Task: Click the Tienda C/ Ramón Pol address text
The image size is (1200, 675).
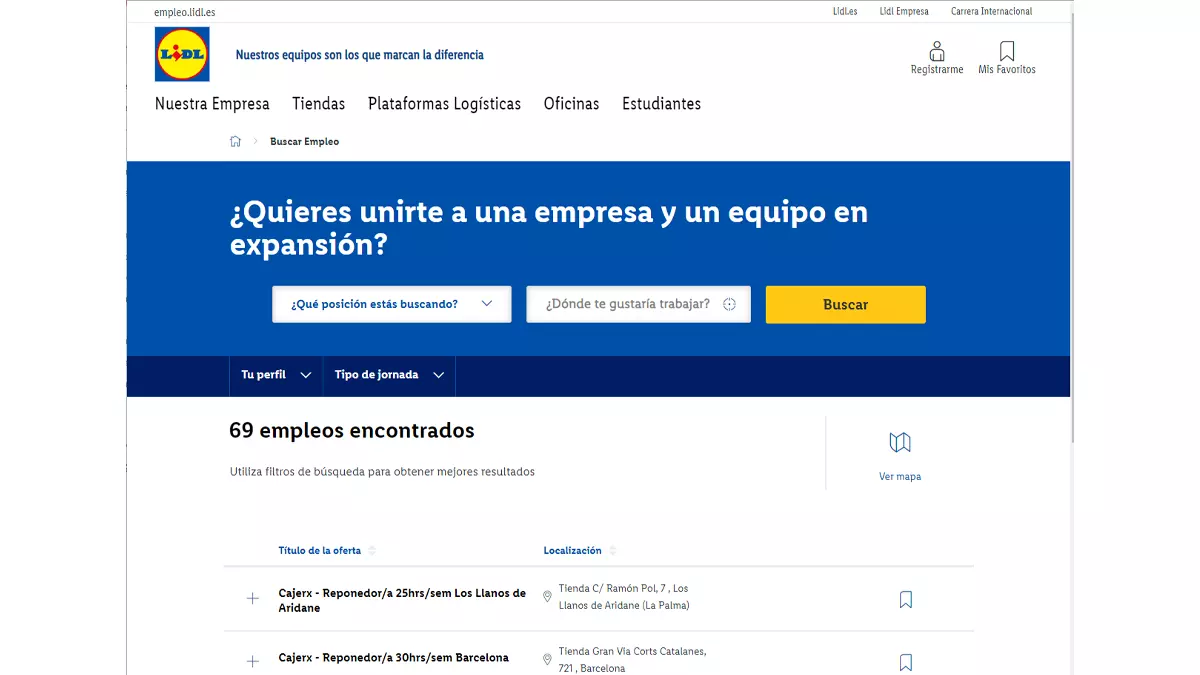Action: [x=624, y=597]
